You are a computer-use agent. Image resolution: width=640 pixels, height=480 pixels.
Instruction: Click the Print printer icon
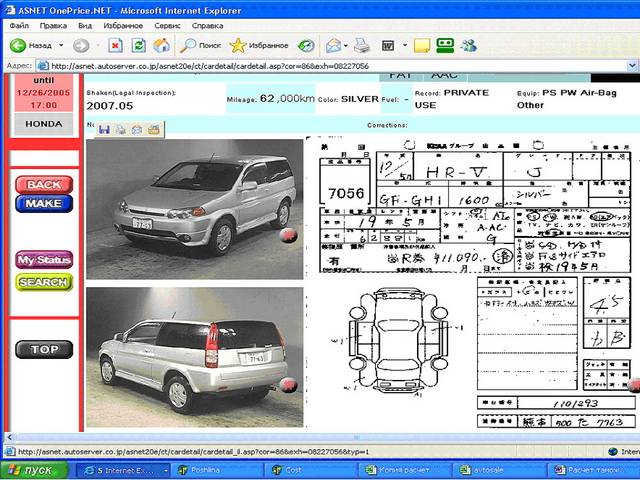click(x=362, y=45)
